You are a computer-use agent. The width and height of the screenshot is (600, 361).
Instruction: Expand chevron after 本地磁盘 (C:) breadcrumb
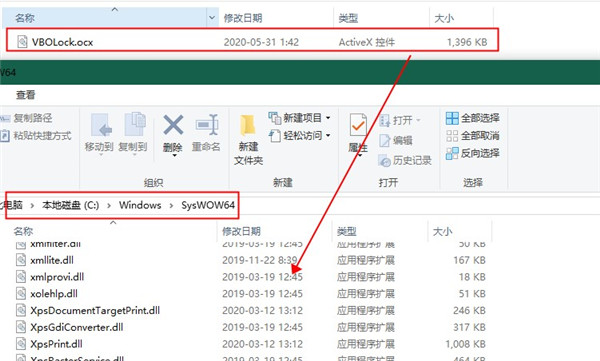pyautogui.click(x=109, y=206)
